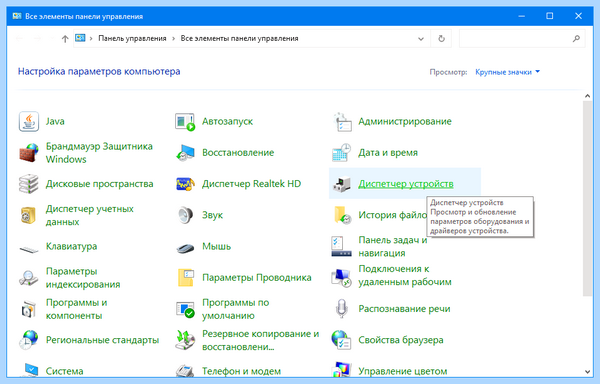Screen dimensions: 600x384
Task: Click the Дисковые пространства link text
Action: click(99, 184)
